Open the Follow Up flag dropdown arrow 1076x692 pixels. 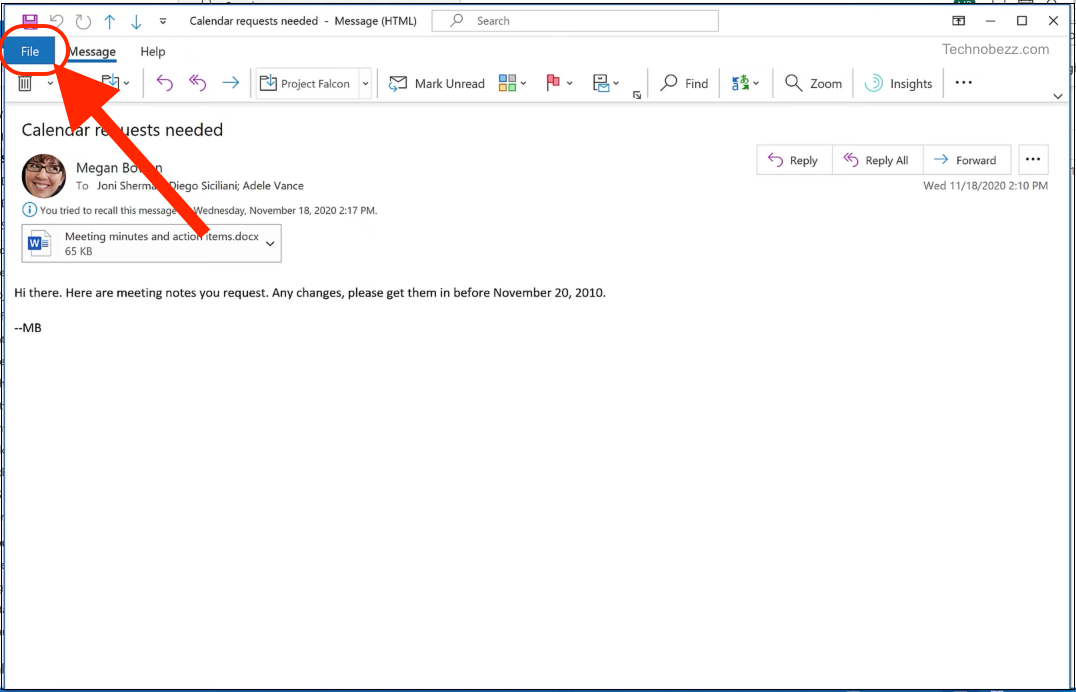pyautogui.click(x=570, y=84)
